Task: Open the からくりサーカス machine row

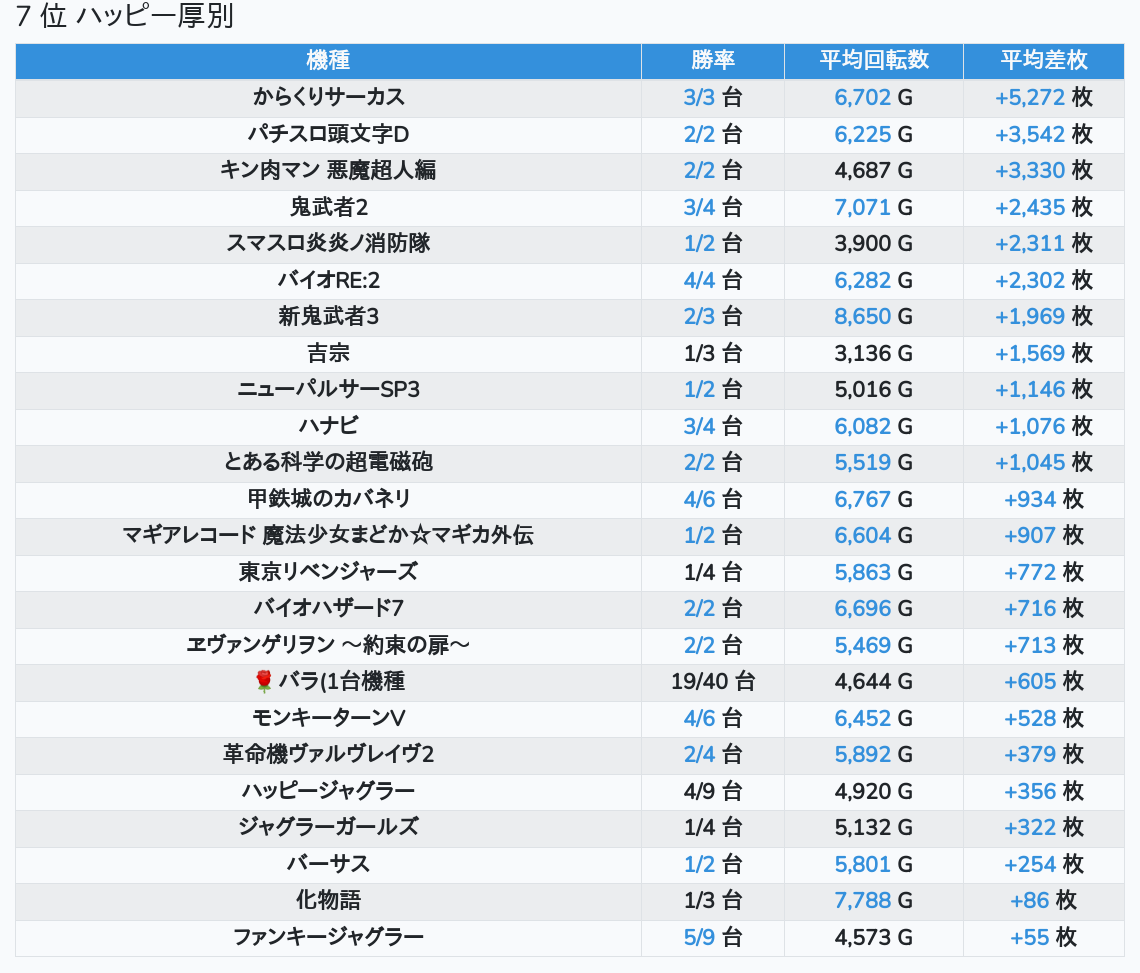Action: (x=328, y=97)
